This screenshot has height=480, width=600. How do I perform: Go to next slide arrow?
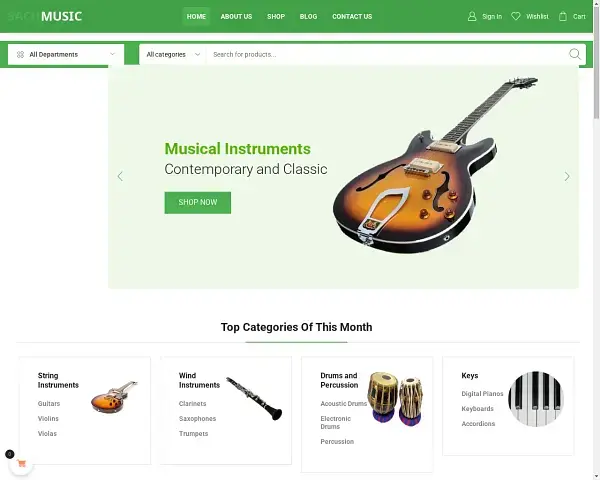click(567, 176)
